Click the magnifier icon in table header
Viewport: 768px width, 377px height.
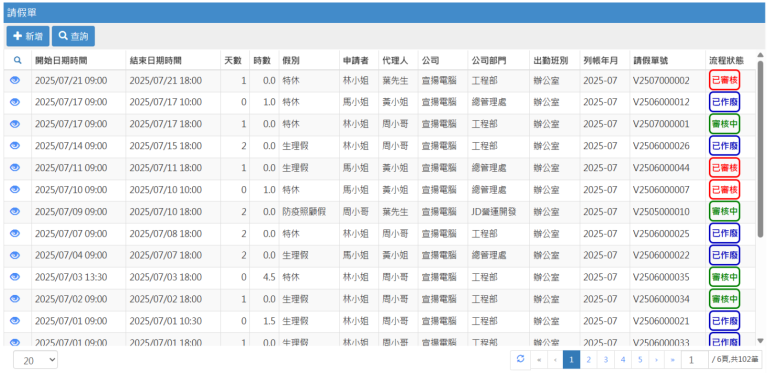coord(17,61)
